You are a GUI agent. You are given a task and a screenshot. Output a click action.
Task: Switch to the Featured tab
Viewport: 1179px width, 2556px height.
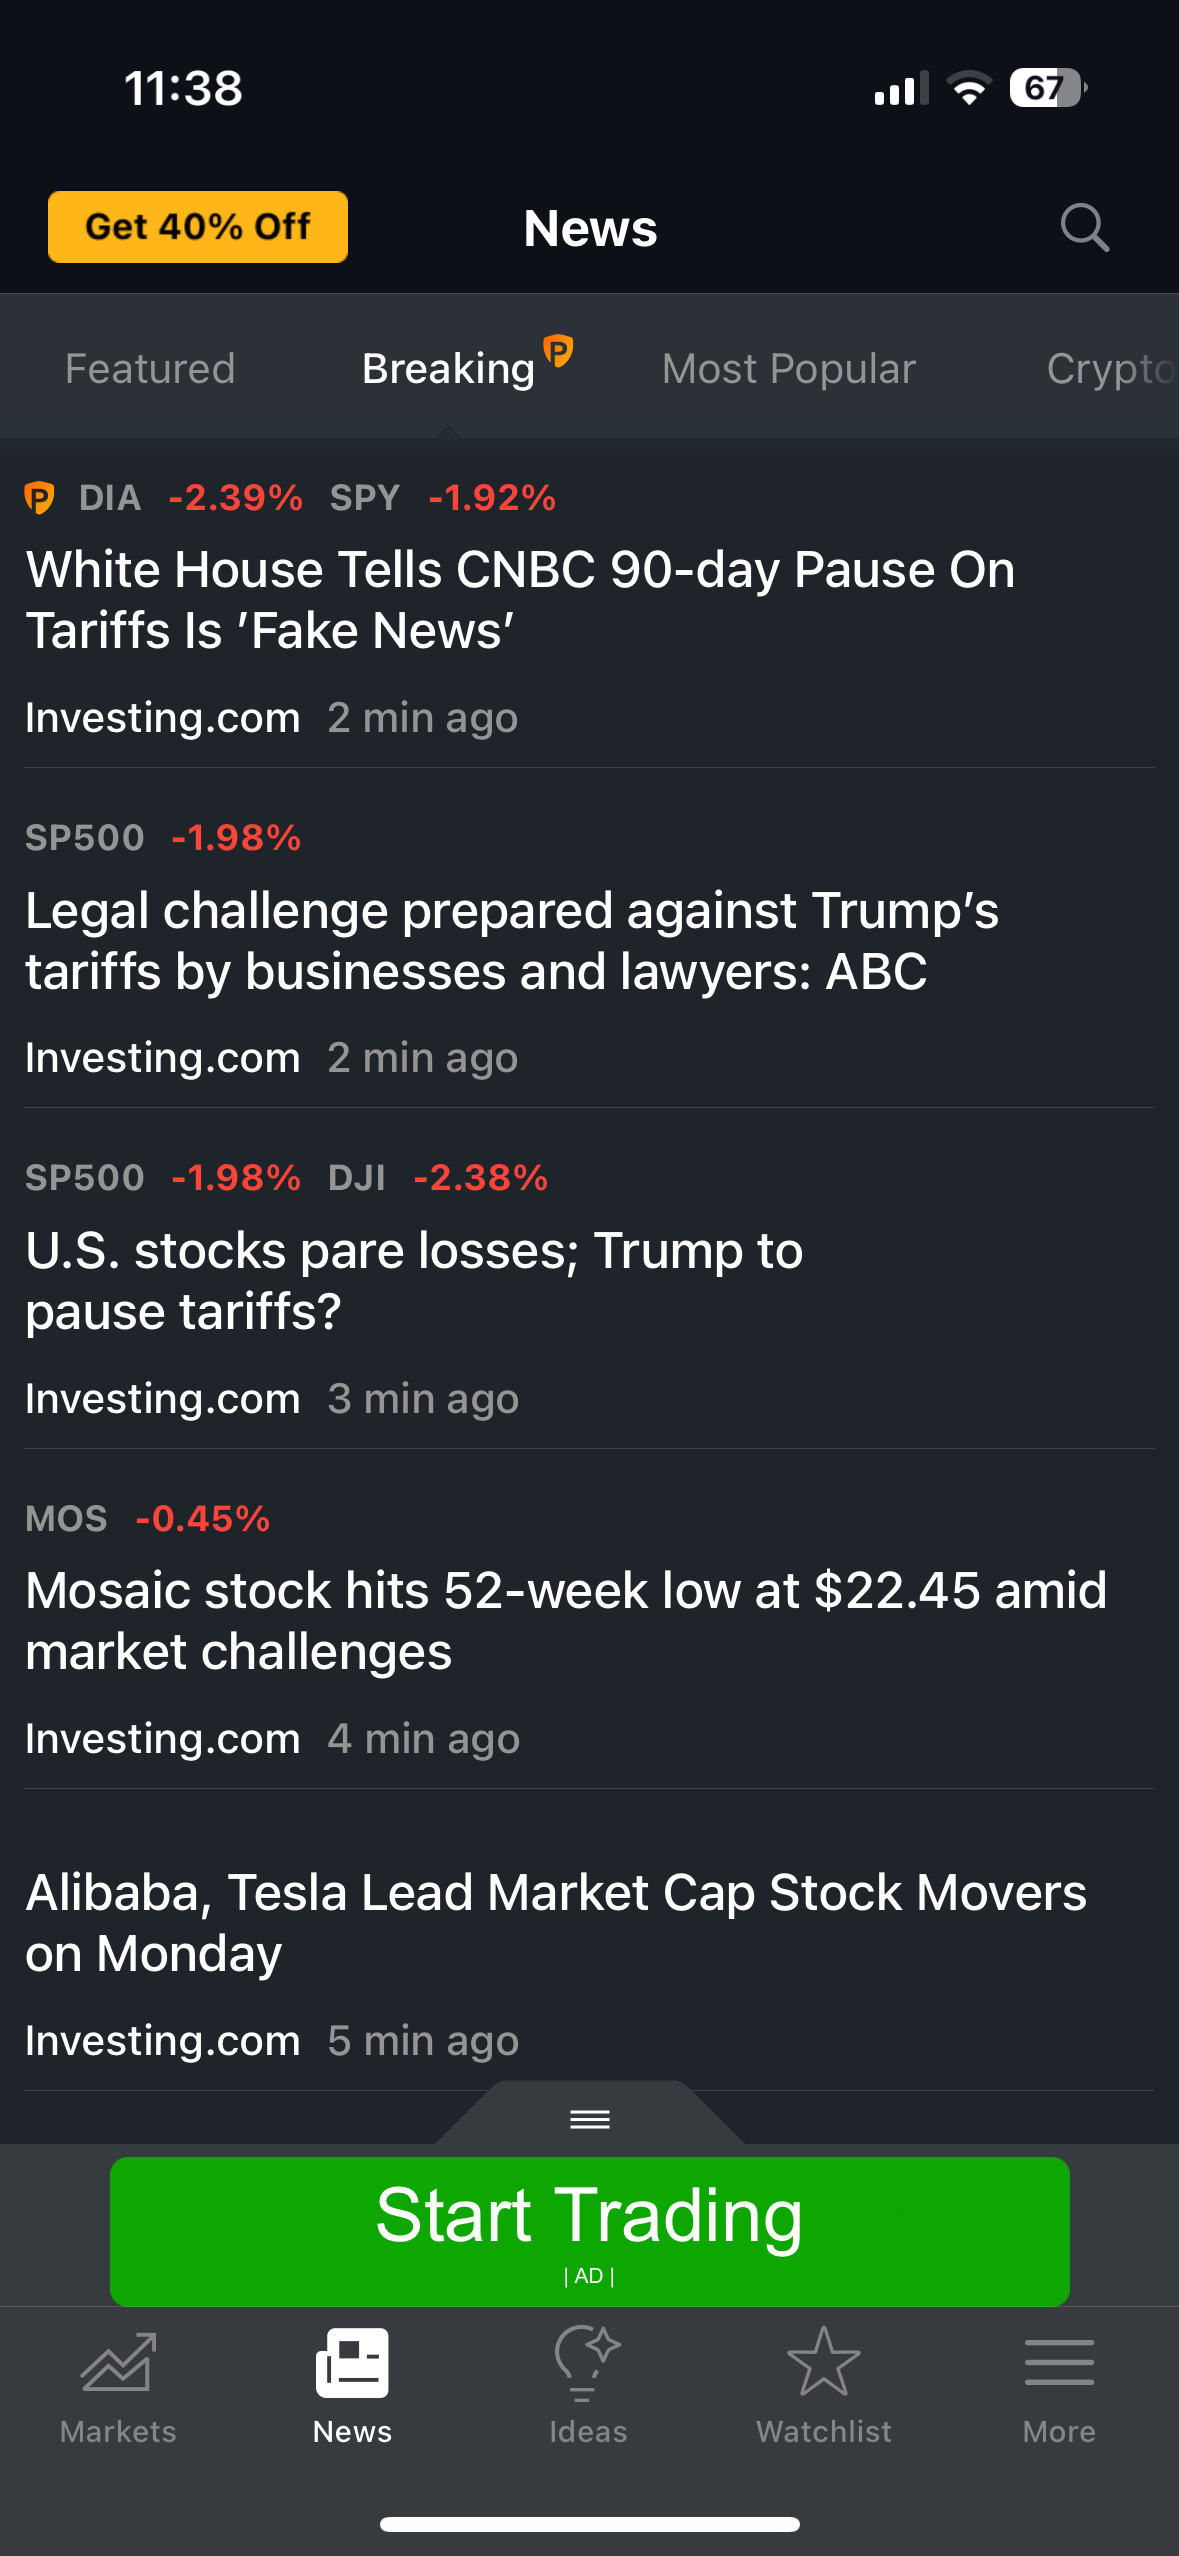(150, 369)
